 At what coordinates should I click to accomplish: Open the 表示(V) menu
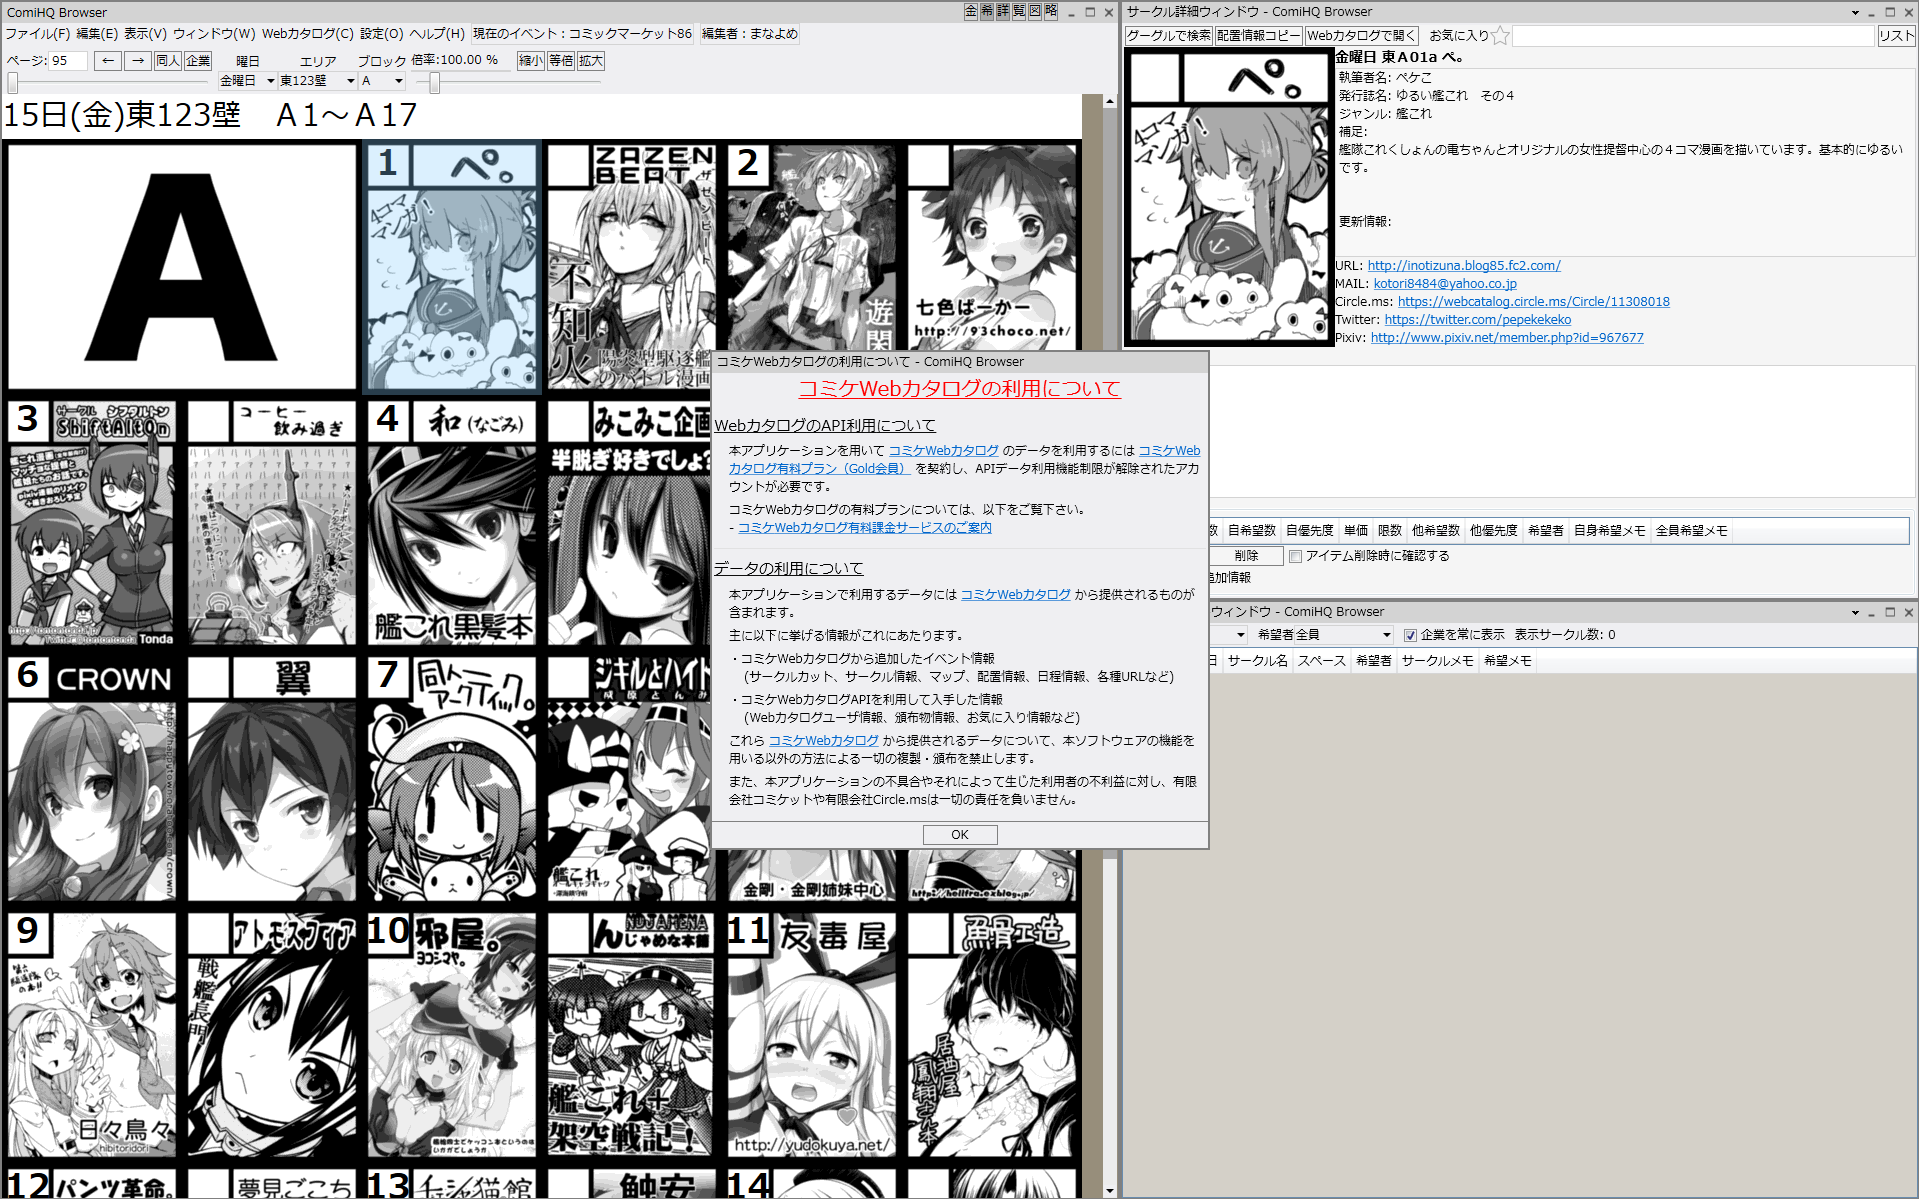coord(145,33)
